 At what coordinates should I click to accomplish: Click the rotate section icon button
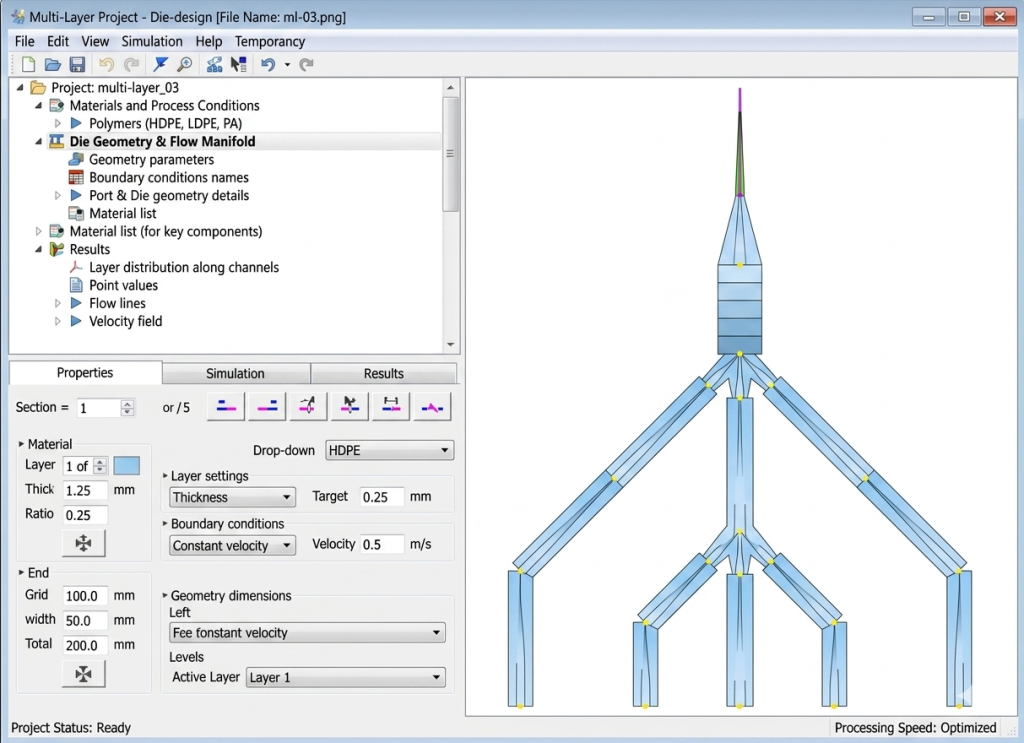click(308, 406)
